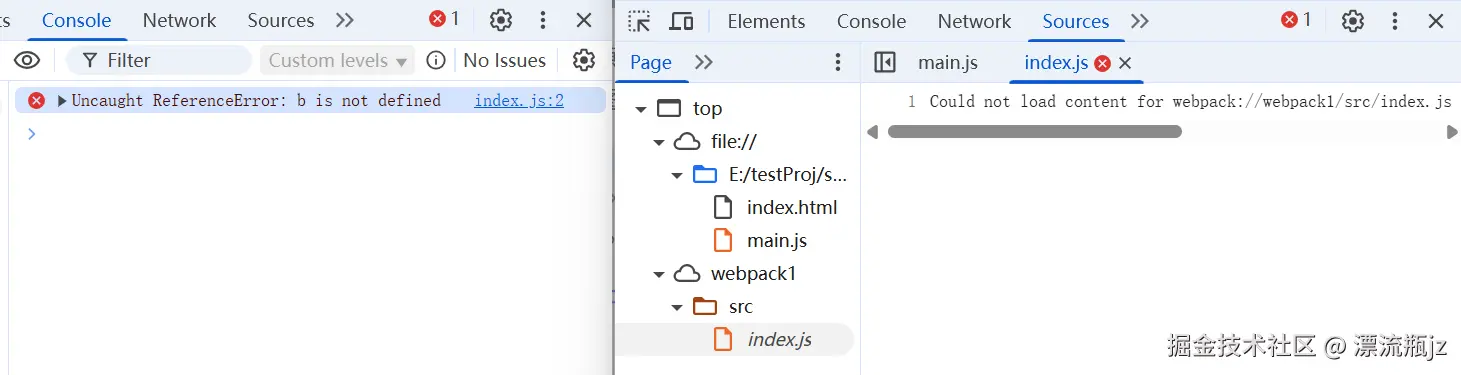This screenshot has width=1461, height=375.
Task: Switch to Console tab in left panel
Action: pos(76,20)
